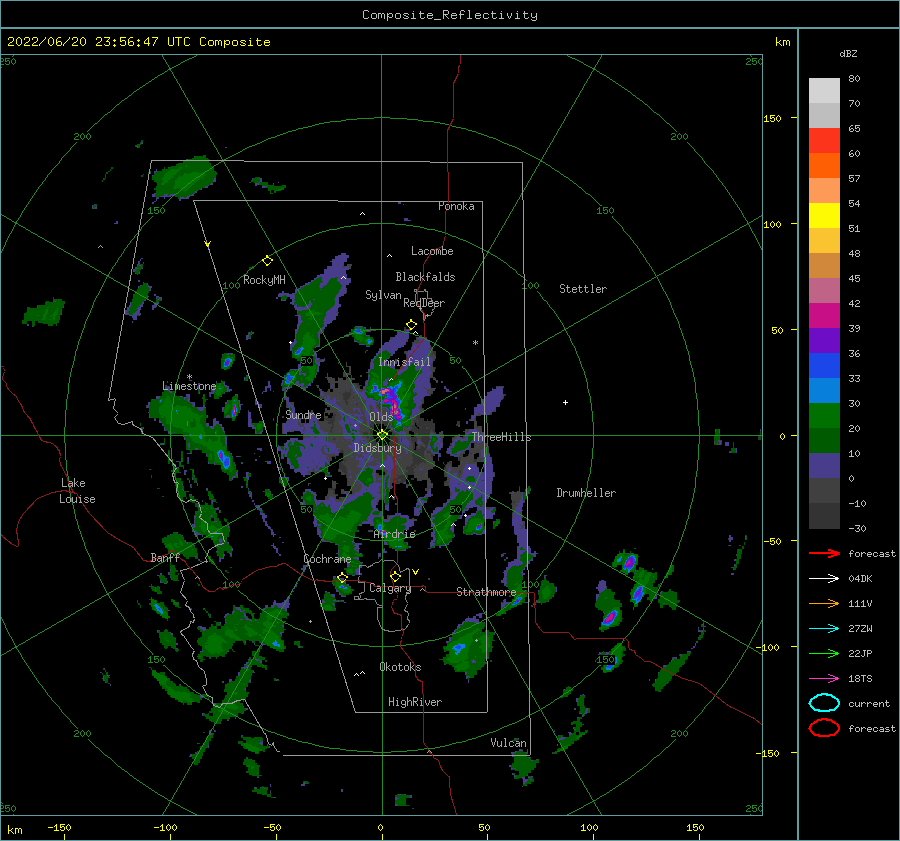Click the blue 33-36 dBZ color swatch
The image size is (900, 841).
(824, 365)
